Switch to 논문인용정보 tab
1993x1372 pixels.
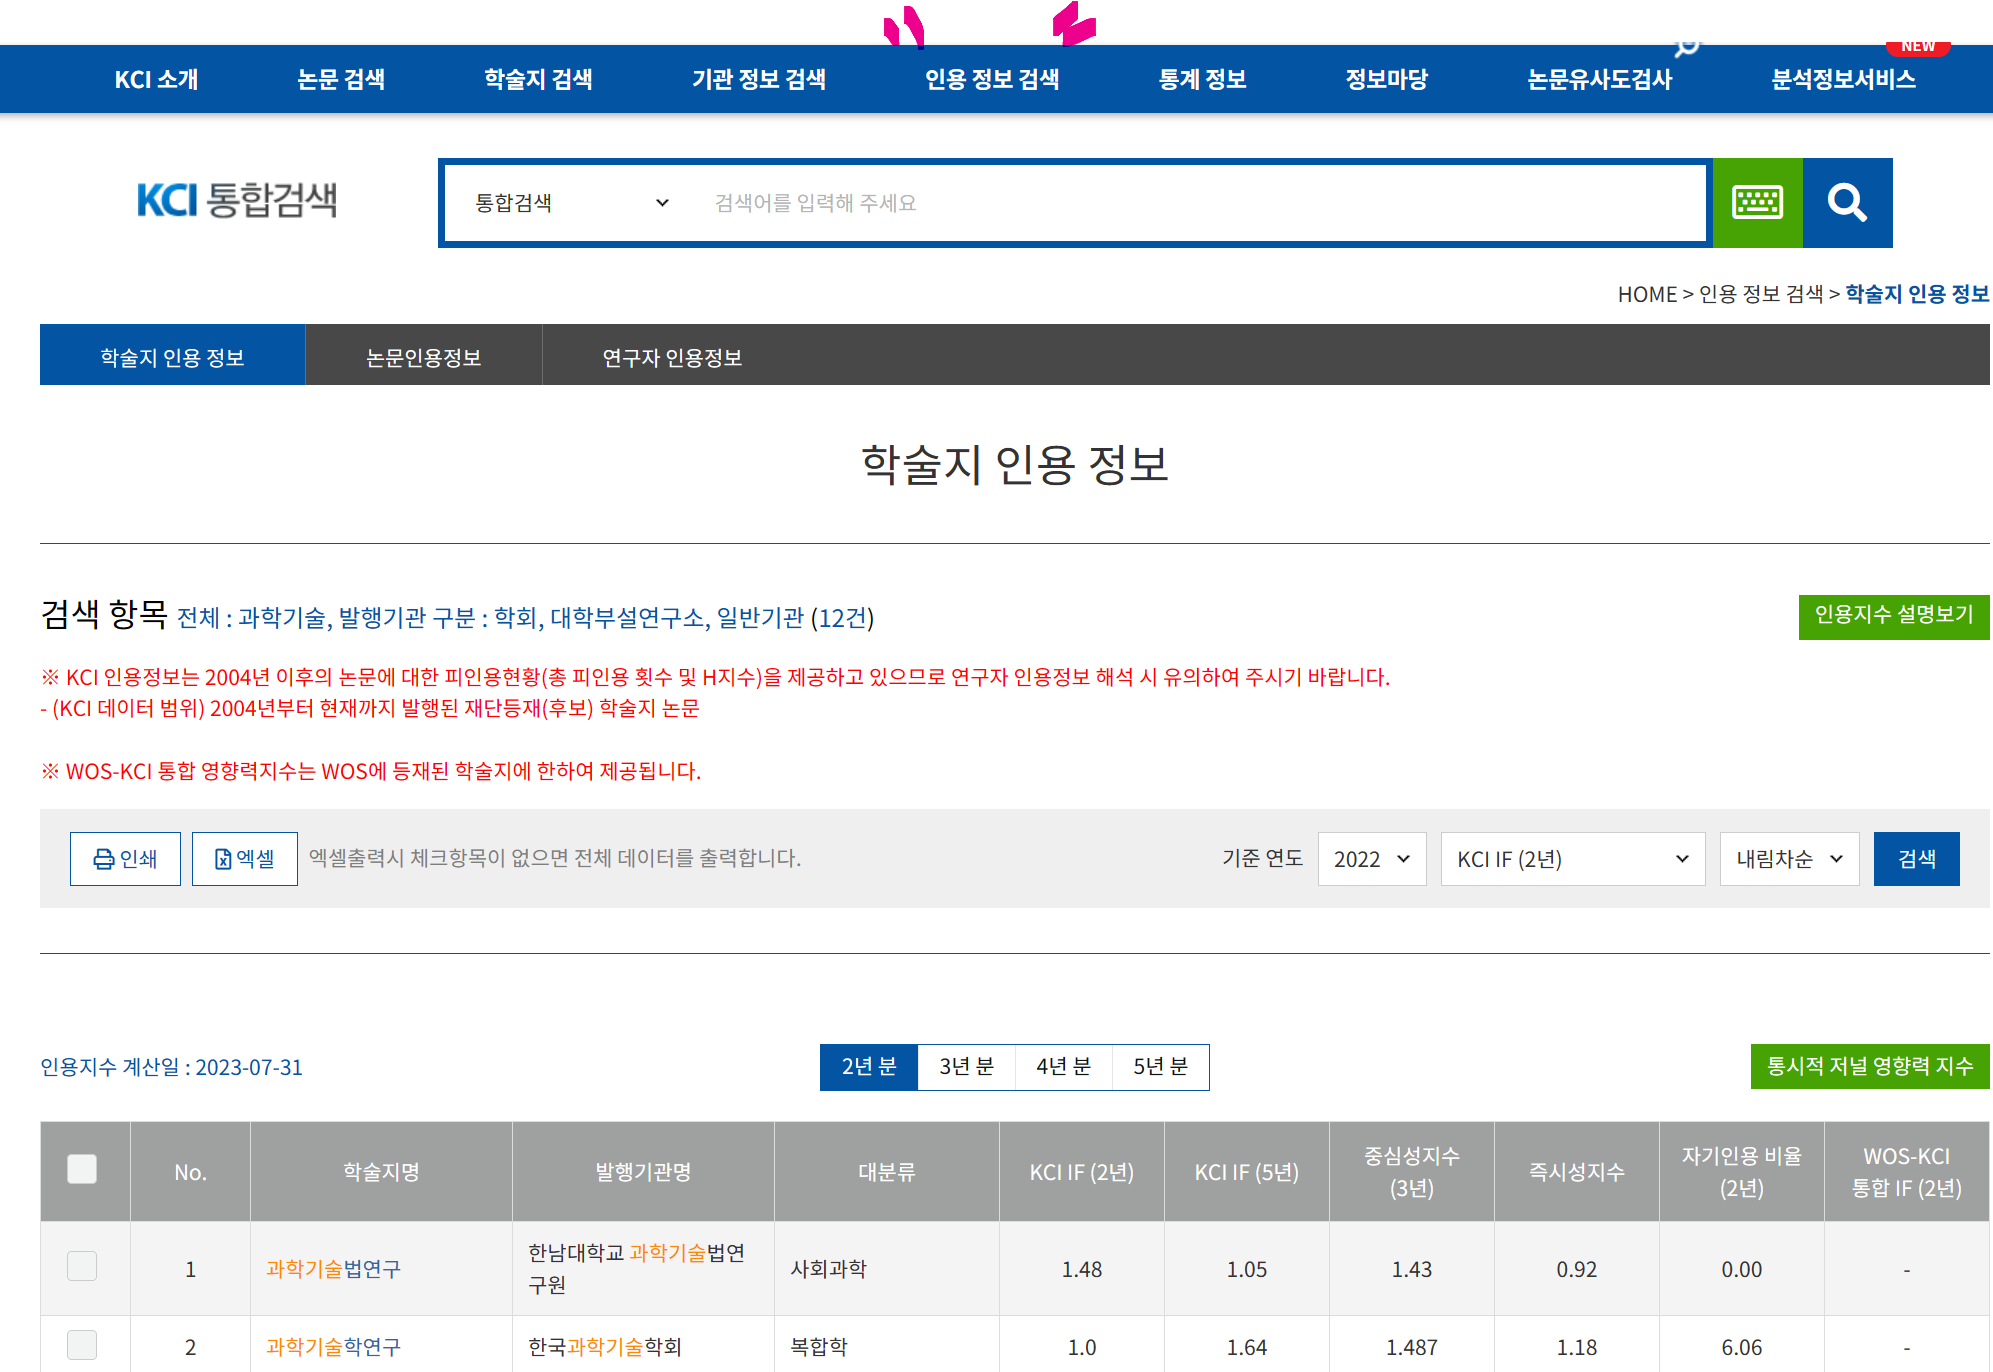click(x=424, y=355)
